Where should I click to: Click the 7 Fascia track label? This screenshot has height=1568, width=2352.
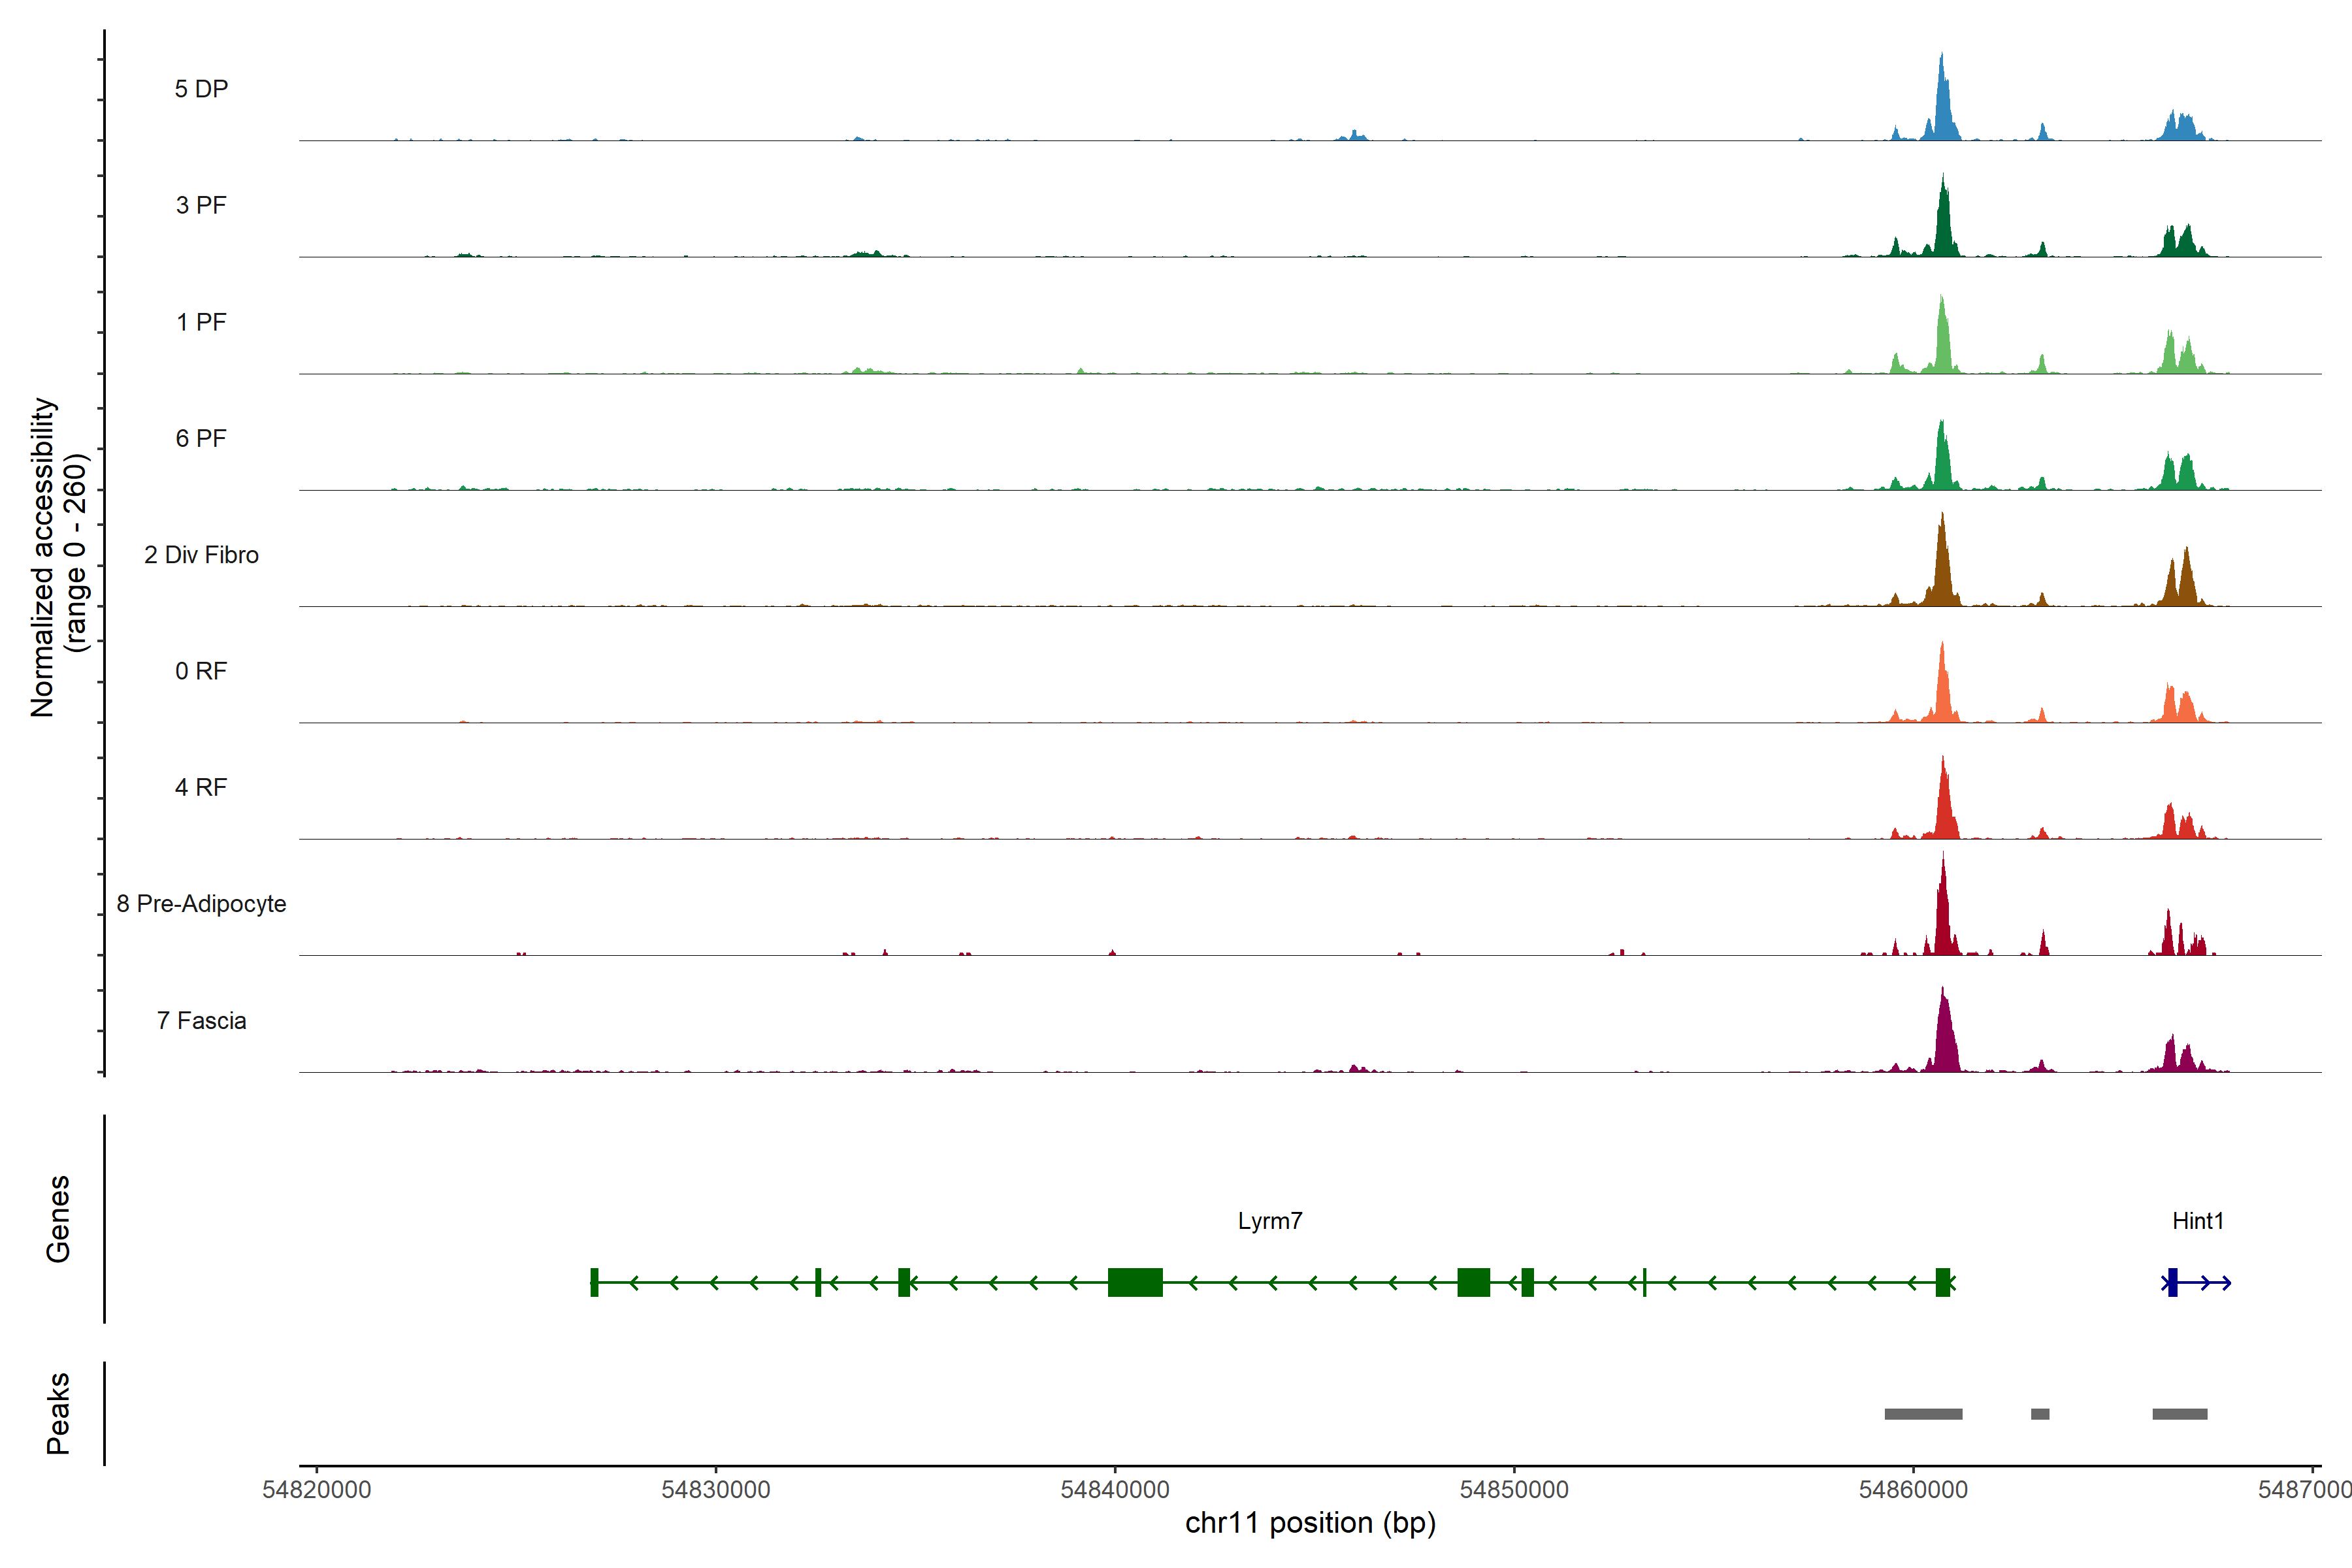(x=201, y=1021)
